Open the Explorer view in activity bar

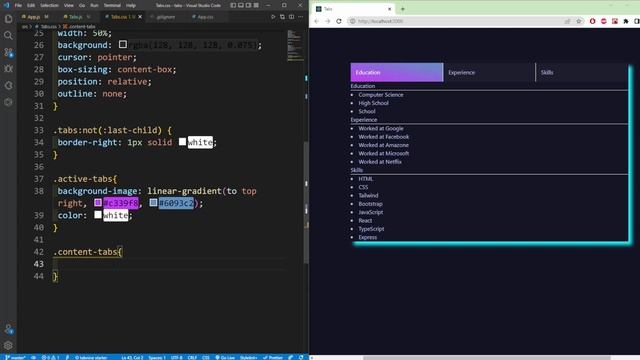click(8, 19)
